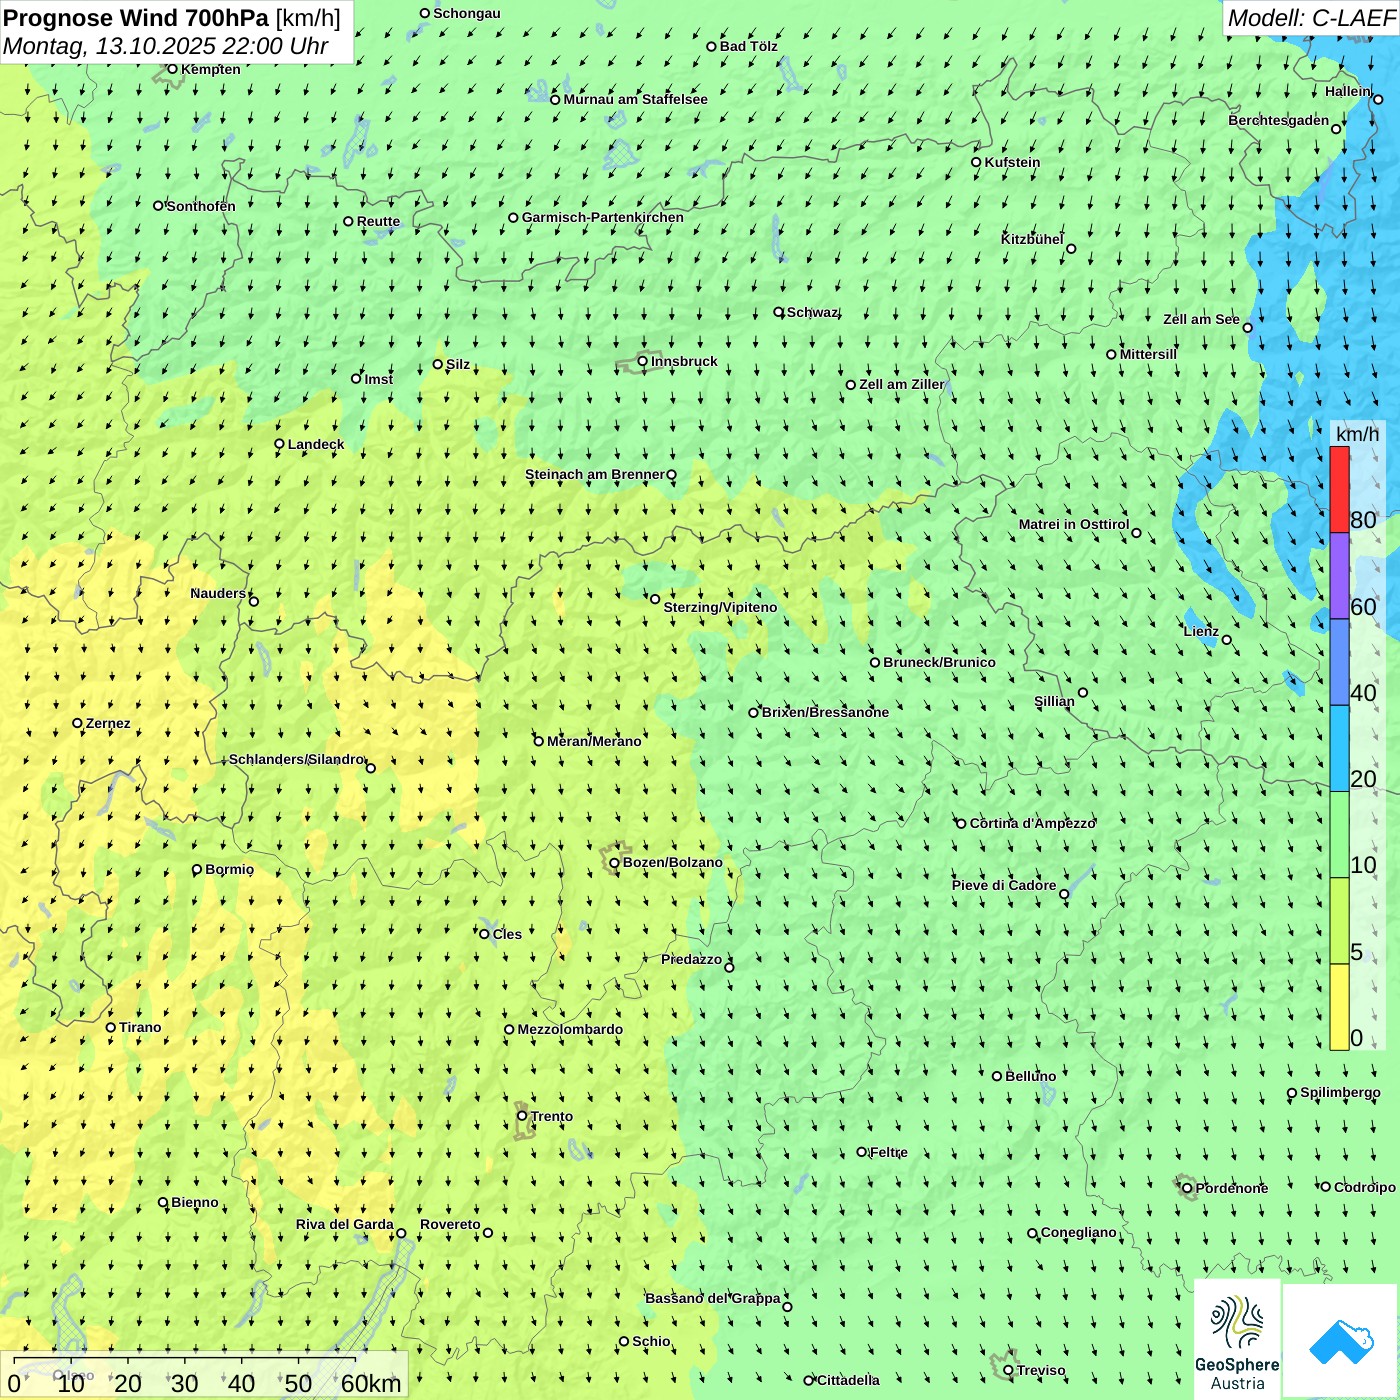Click the '60km' scale bar label
Screen dimensions: 1400x1400
371,1383
